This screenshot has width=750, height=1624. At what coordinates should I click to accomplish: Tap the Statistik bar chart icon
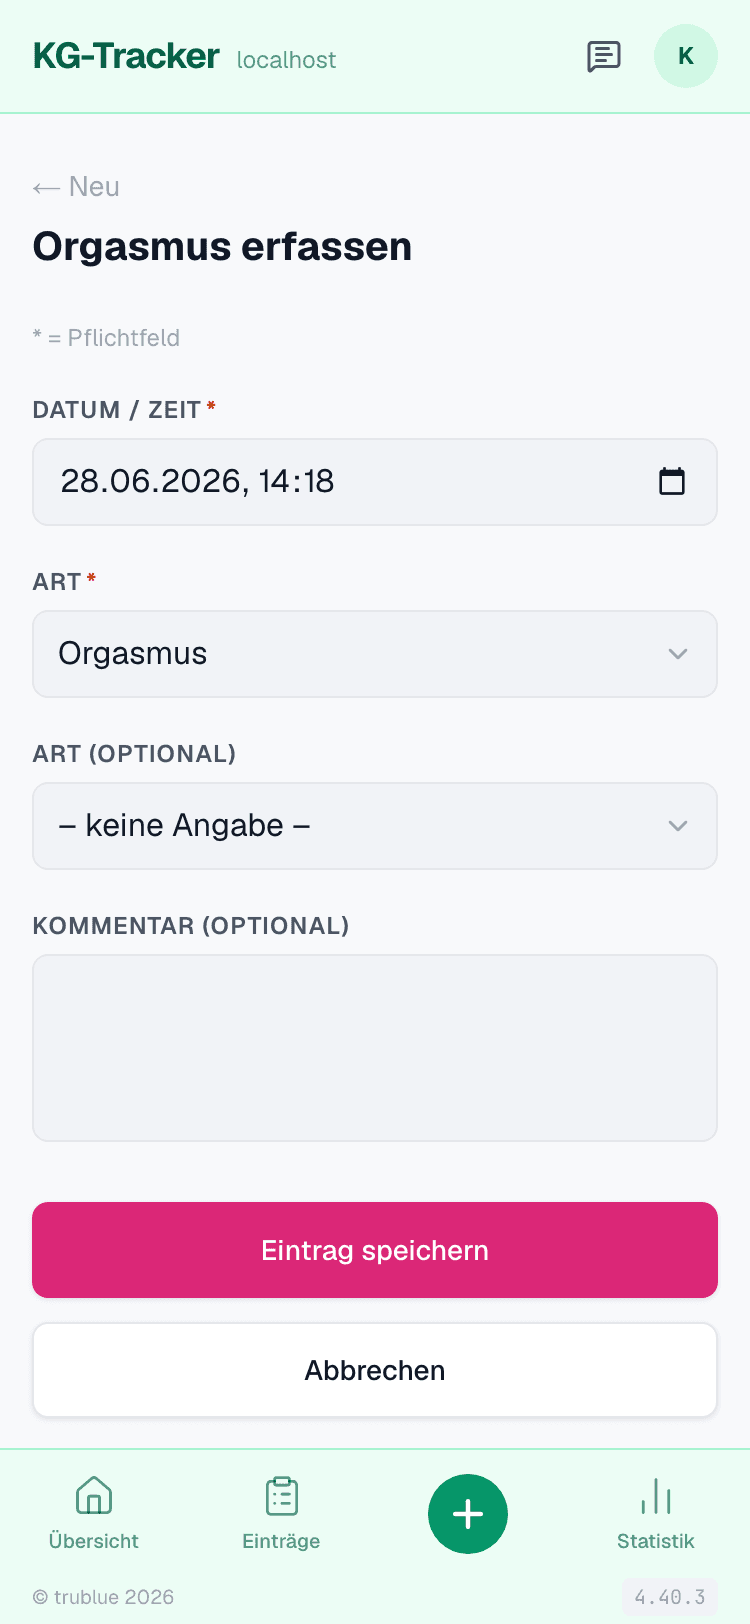click(656, 1496)
